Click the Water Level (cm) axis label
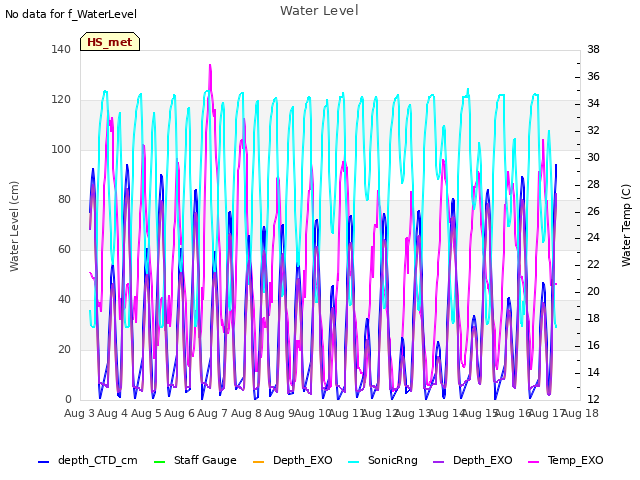 14,227
